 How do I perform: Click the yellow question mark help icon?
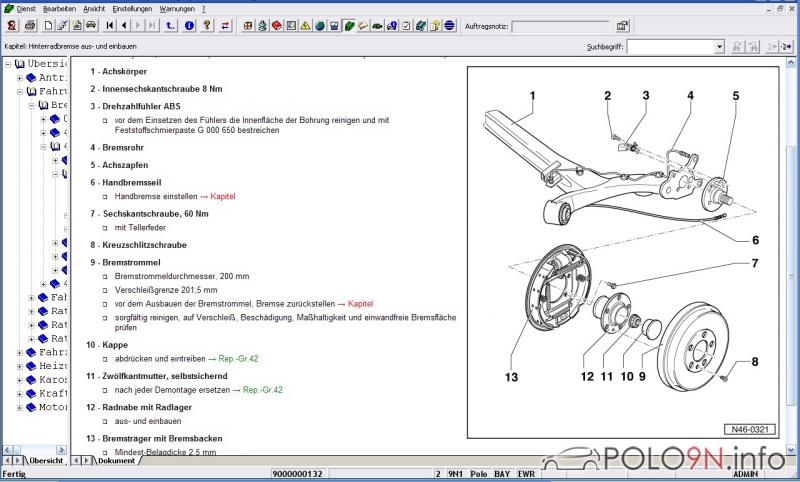point(207,25)
